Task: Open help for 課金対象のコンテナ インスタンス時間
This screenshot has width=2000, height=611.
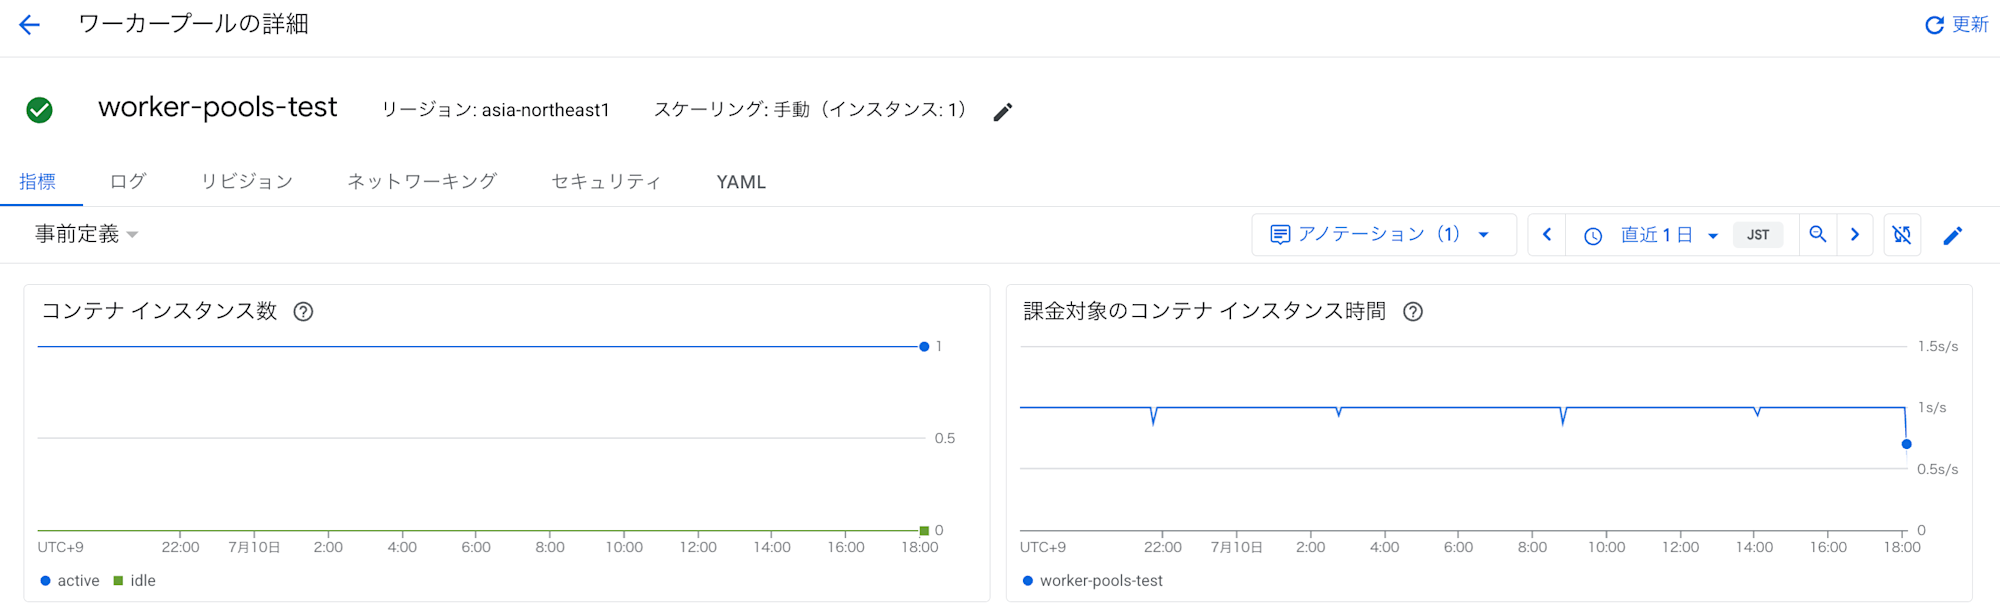Action: click(1413, 312)
